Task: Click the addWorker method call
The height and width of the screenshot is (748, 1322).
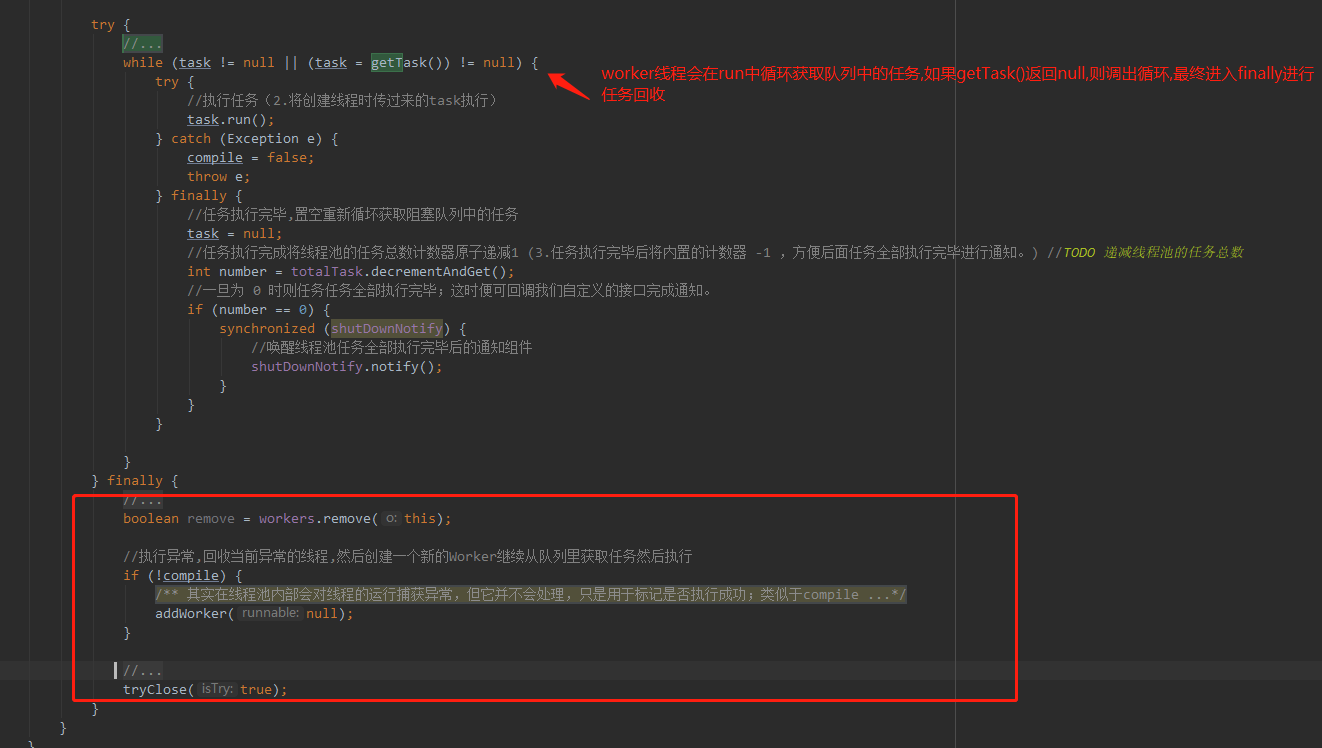Action: coord(191,613)
